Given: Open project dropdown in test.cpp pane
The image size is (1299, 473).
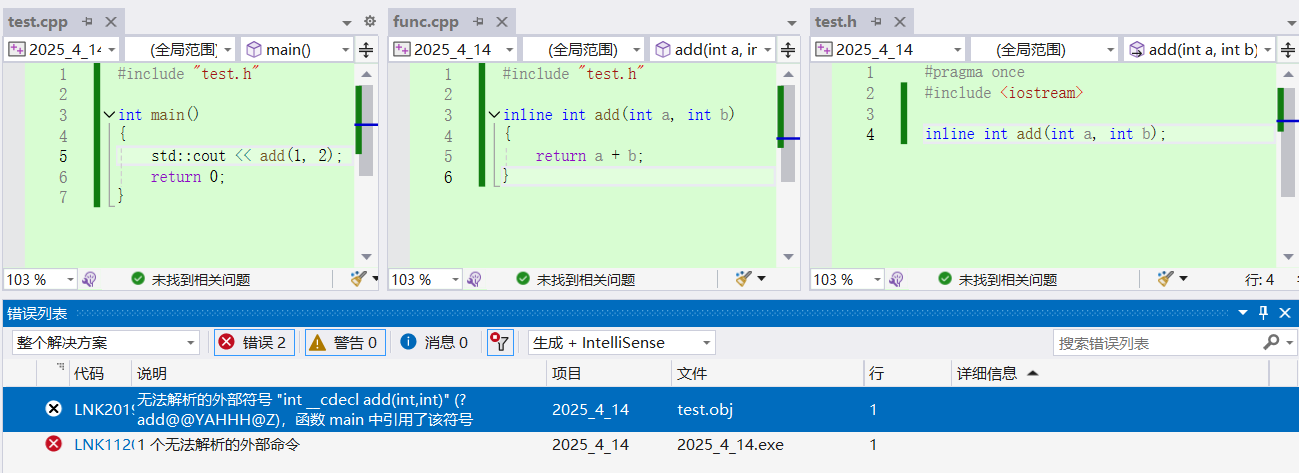Looking at the screenshot, I should tap(111, 49).
